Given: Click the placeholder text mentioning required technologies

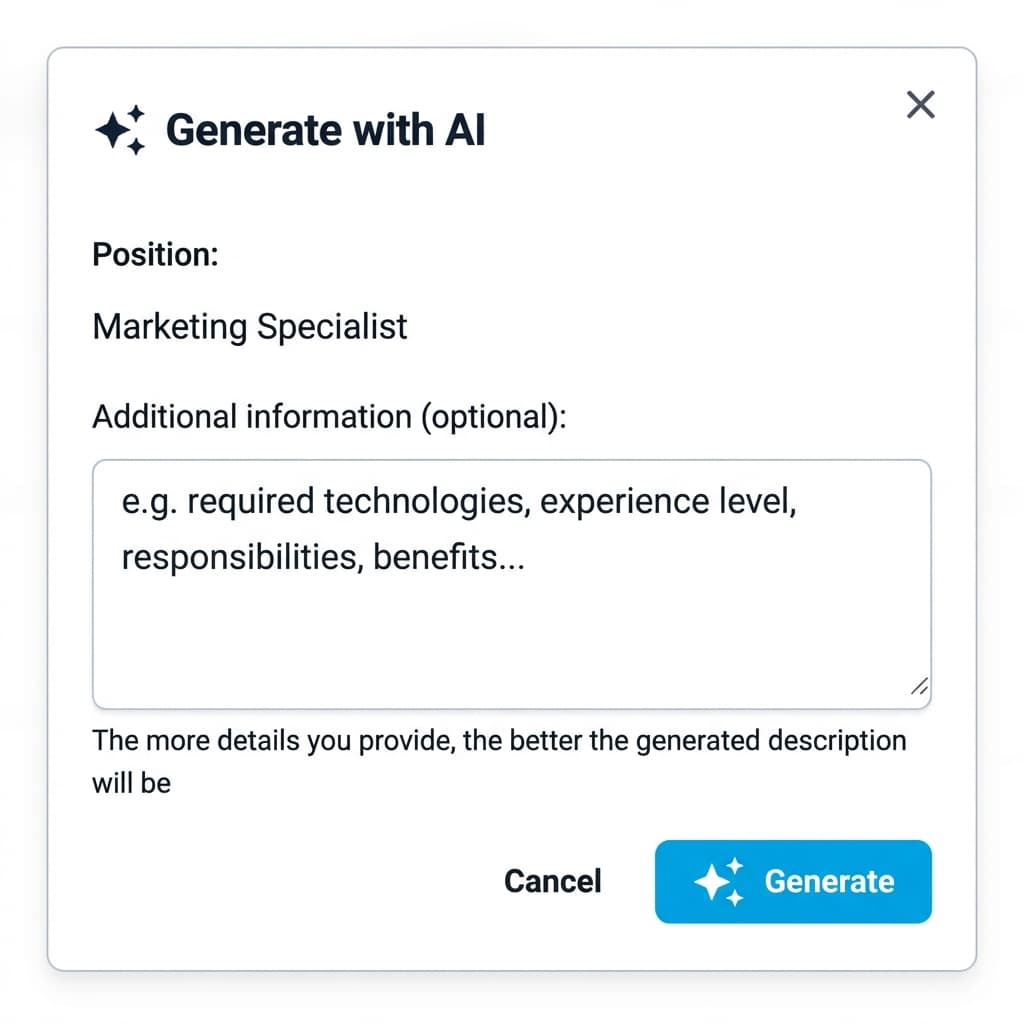Looking at the screenshot, I should pos(458,501).
